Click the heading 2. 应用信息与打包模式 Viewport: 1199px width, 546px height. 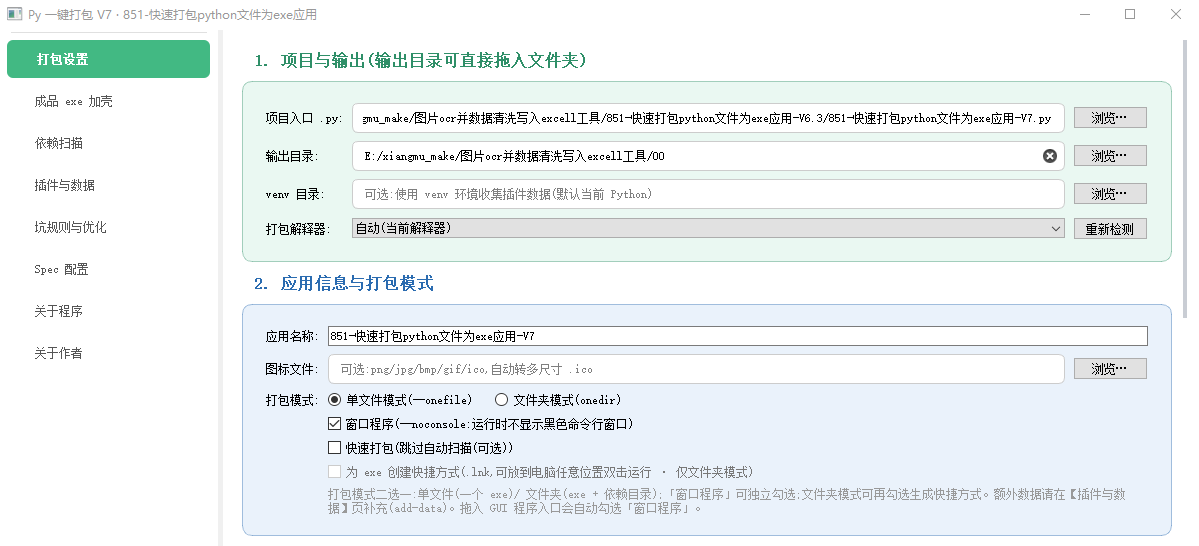(344, 284)
